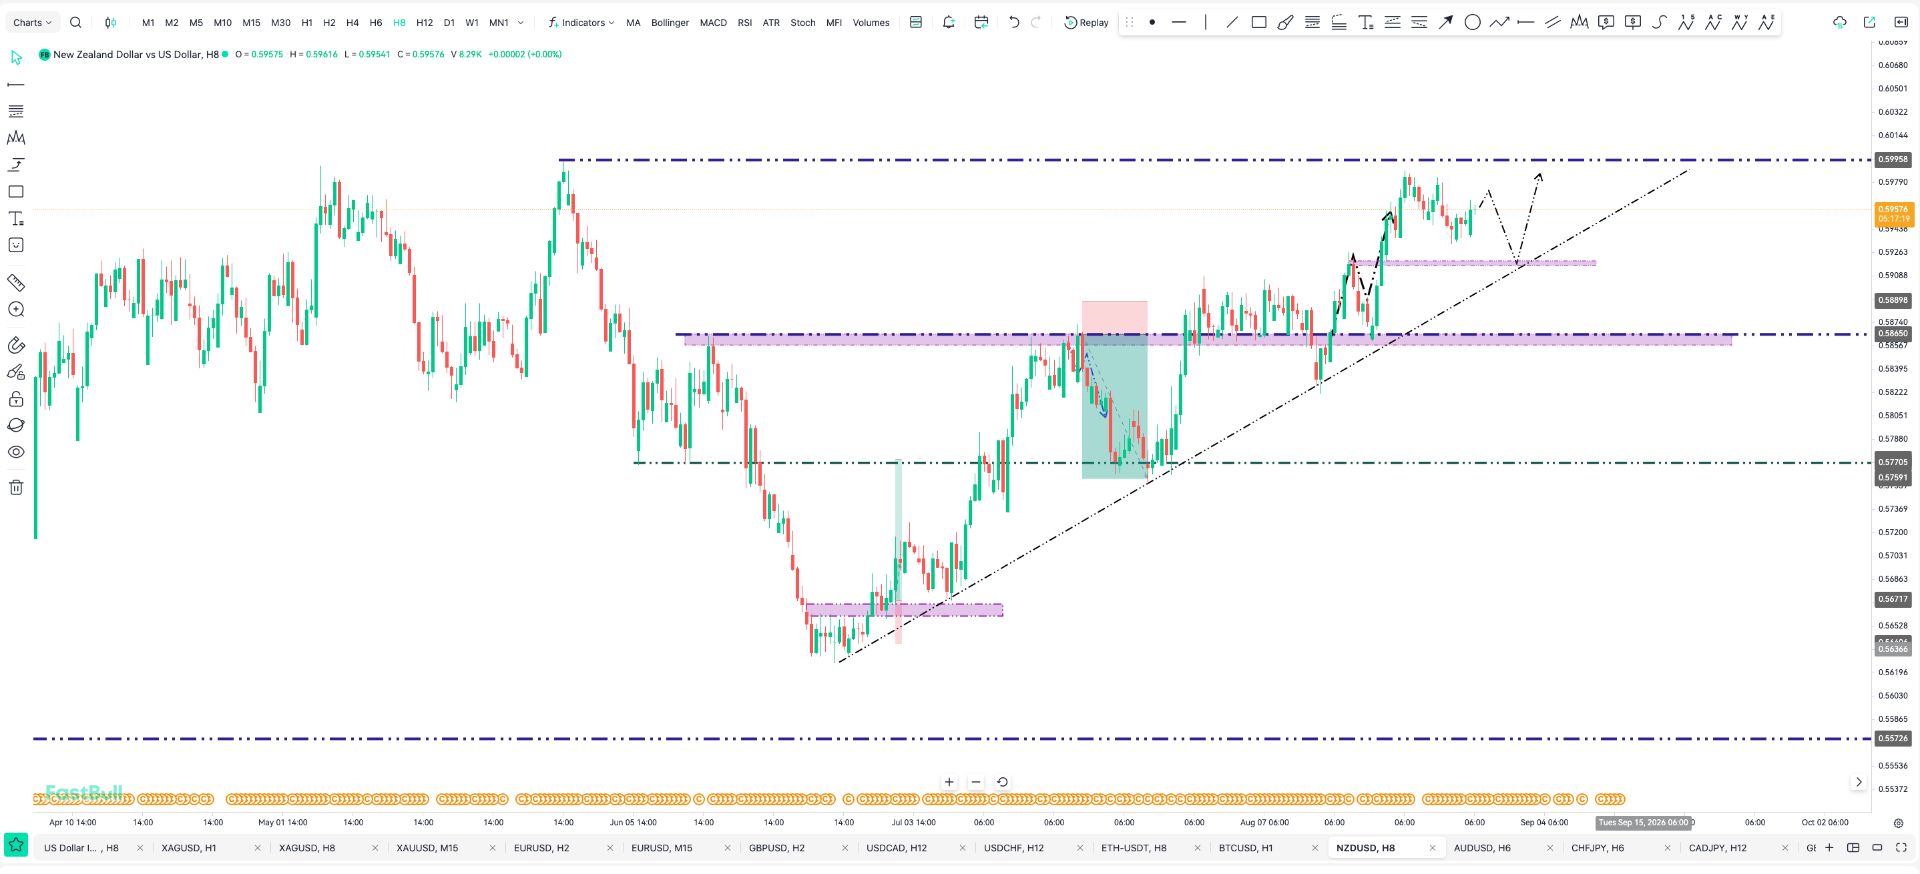Reset the chart view with the circular arrow
Viewport: 1920px width, 874px height.
[x=1002, y=782]
